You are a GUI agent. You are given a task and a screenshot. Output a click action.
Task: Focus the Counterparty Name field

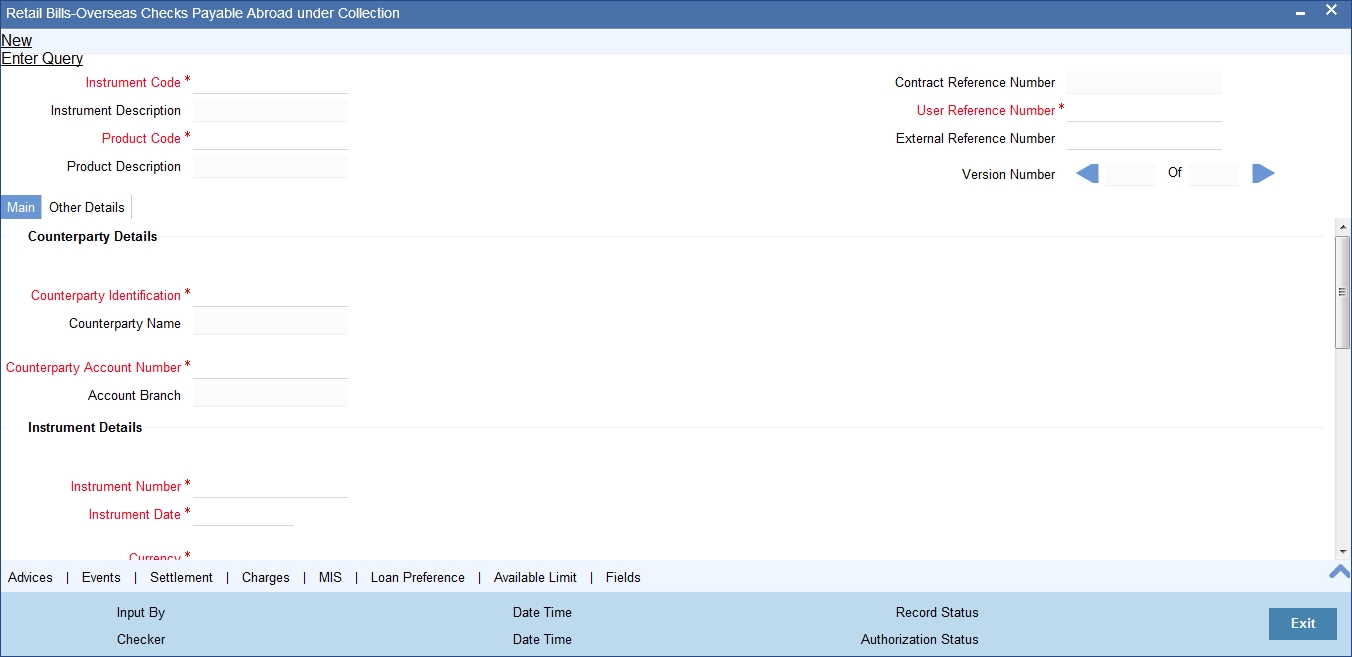pyautogui.click(x=270, y=323)
